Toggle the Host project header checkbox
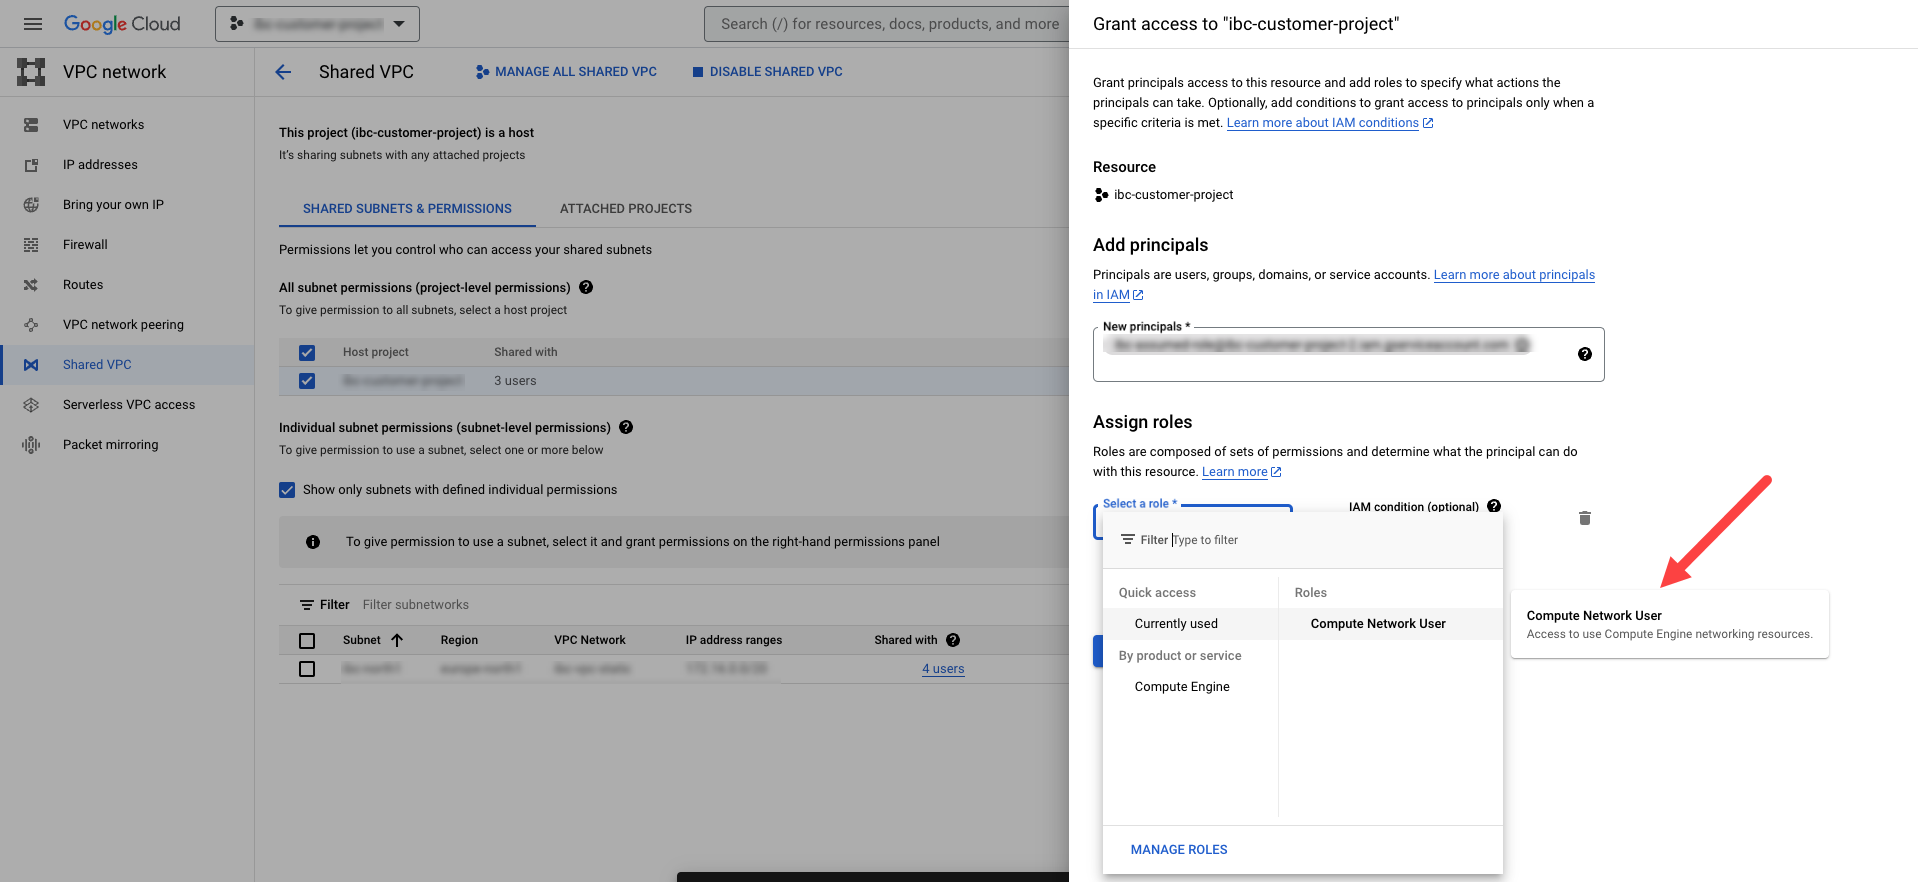Screen dimensions: 1918x882 pyautogui.click(x=307, y=352)
